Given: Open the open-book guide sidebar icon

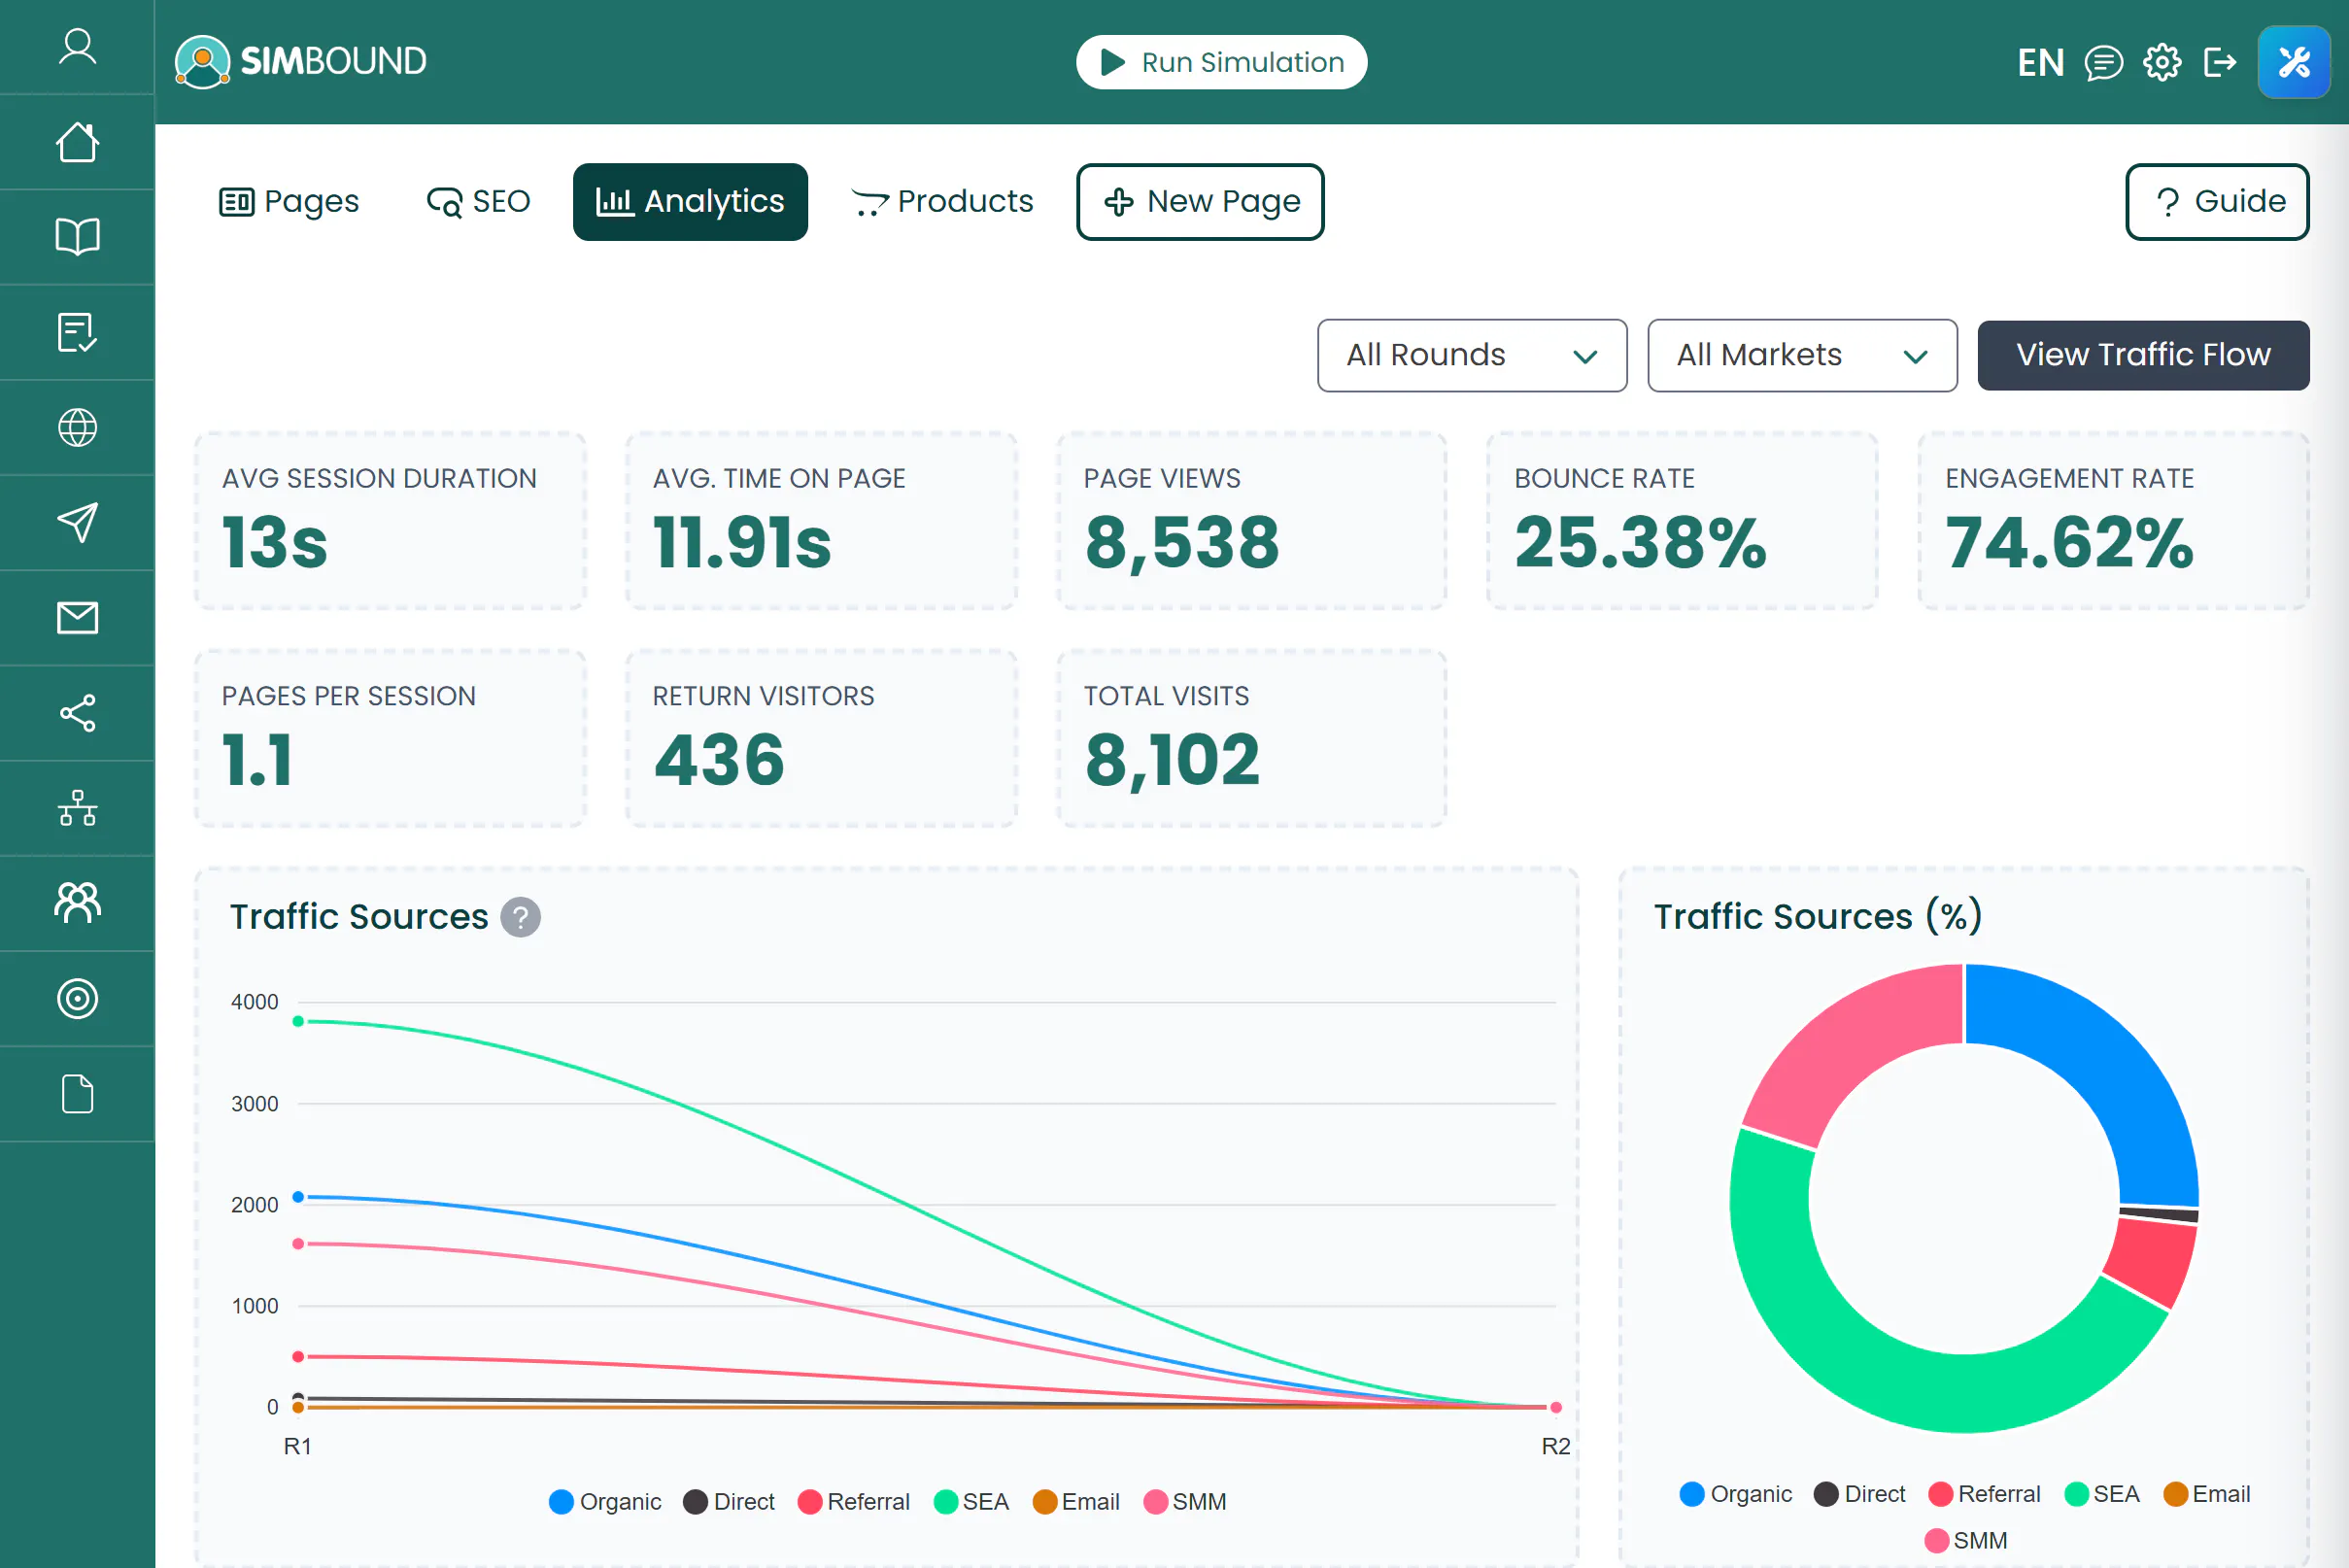Looking at the screenshot, I should (x=77, y=237).
